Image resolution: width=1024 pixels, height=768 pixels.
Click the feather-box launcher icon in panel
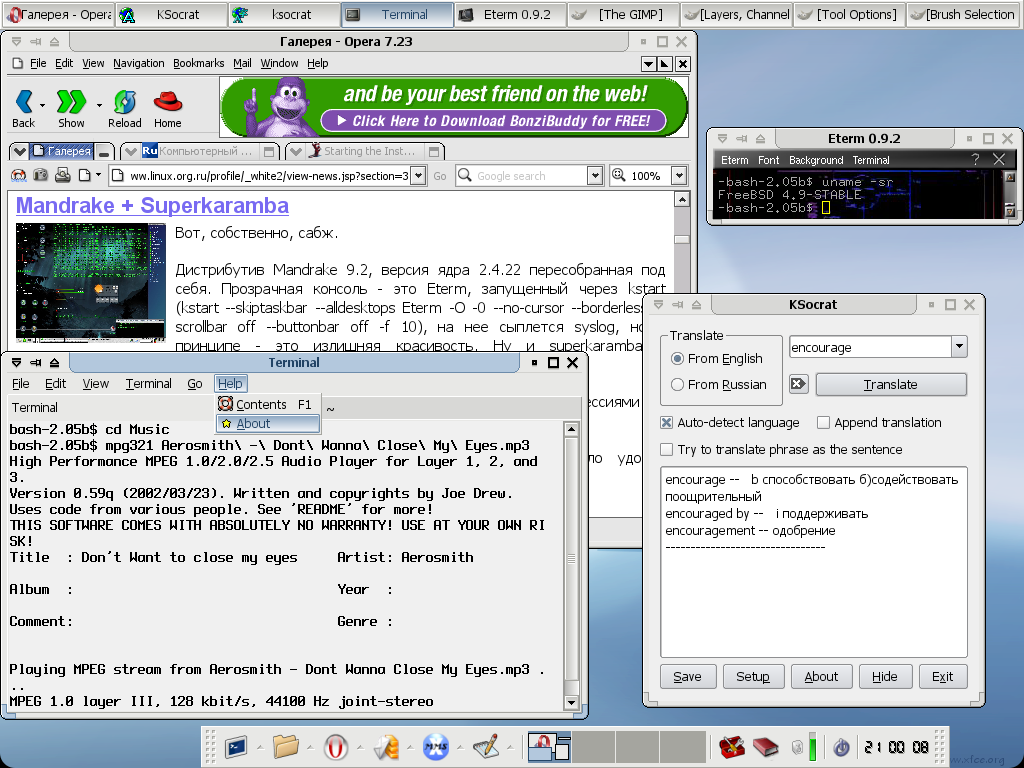tap(386, 746)
